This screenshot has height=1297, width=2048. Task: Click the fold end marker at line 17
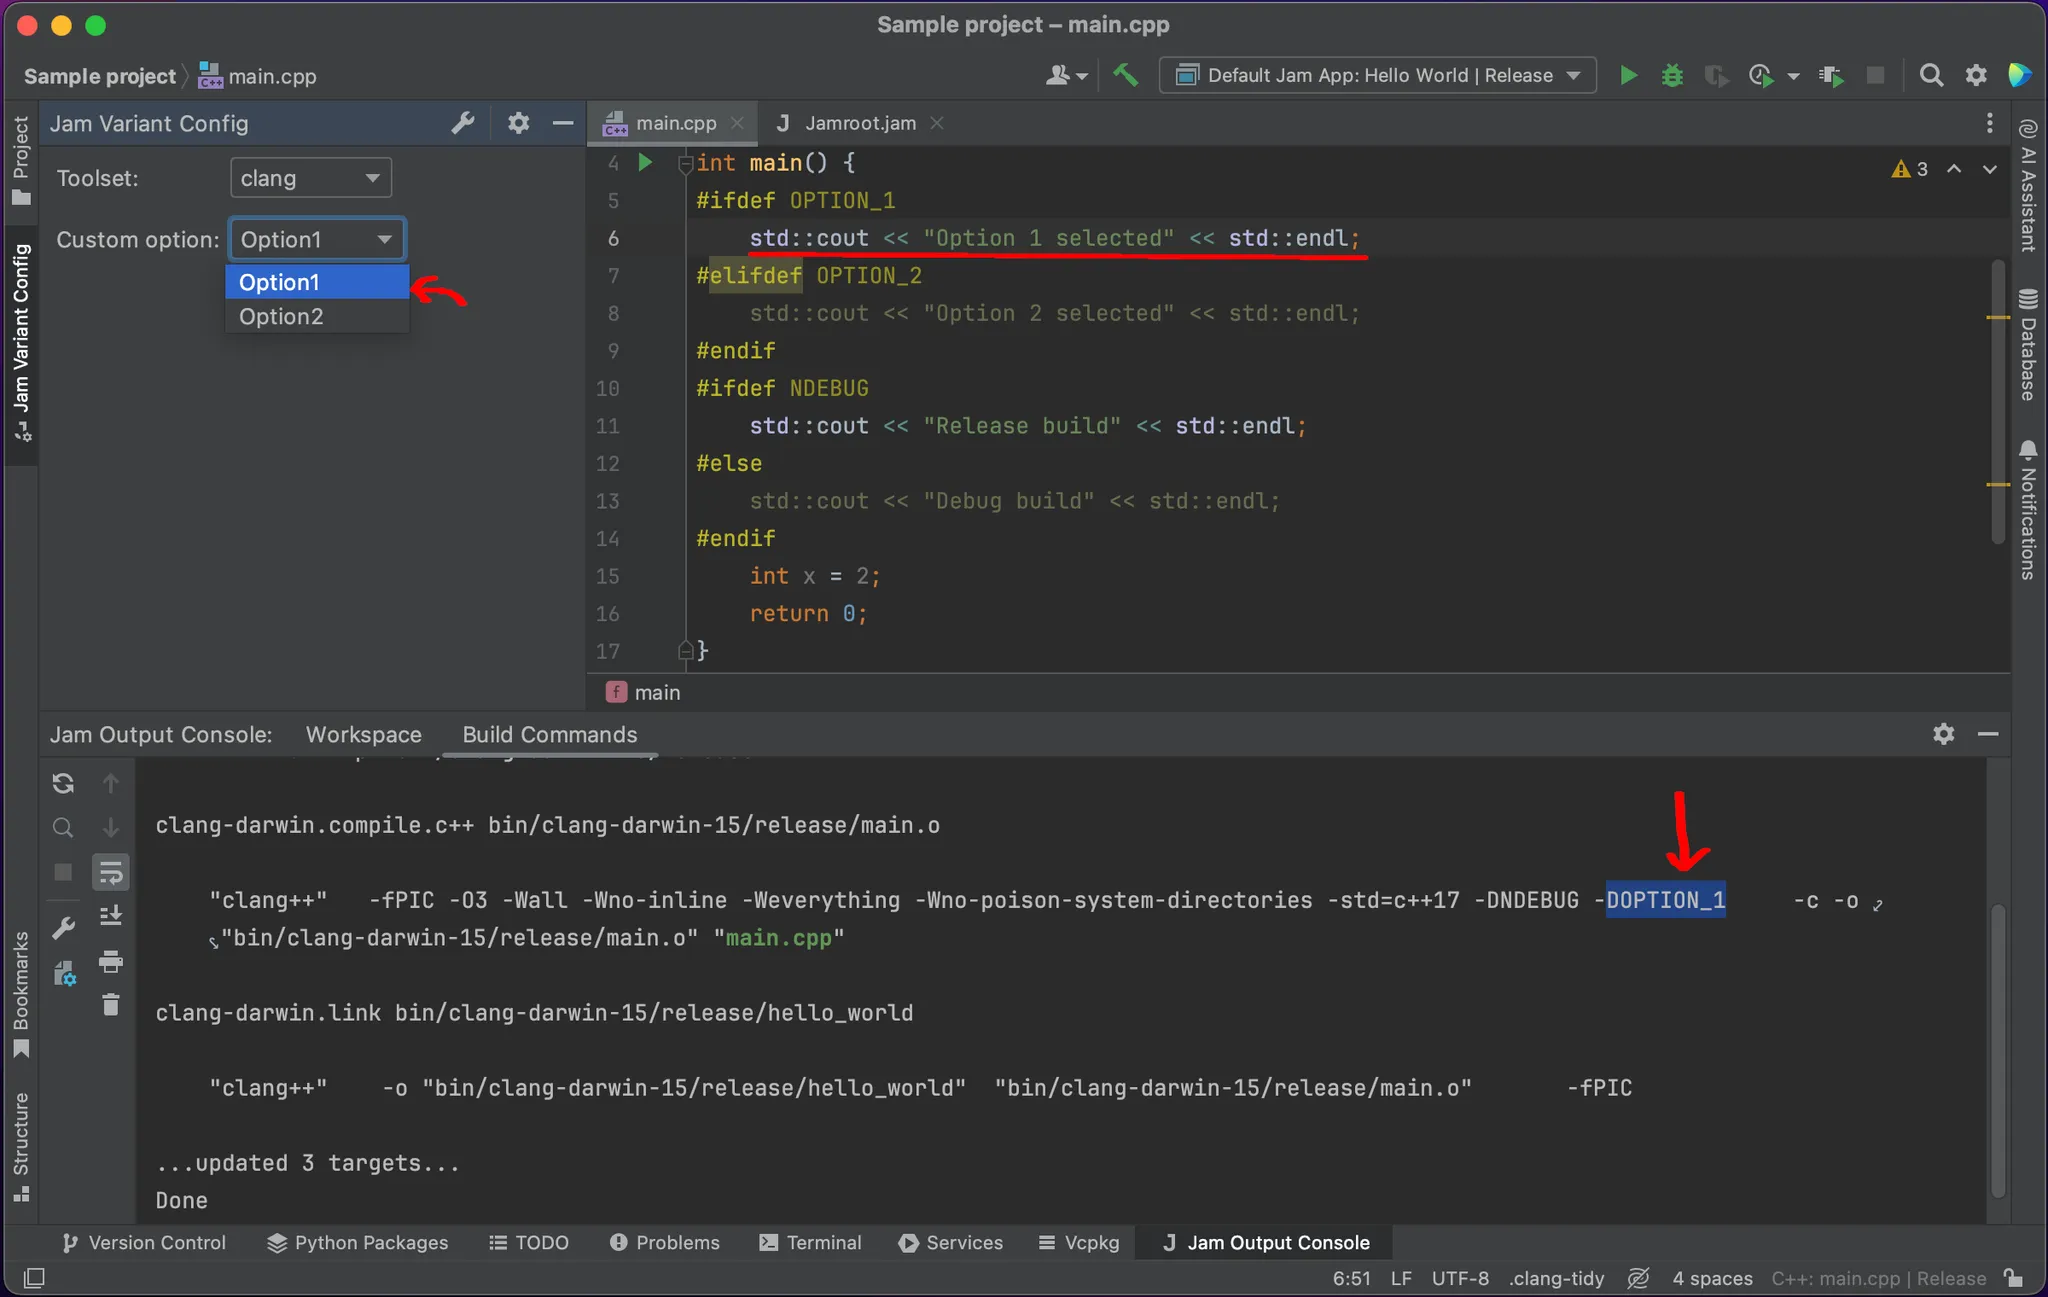685,651
